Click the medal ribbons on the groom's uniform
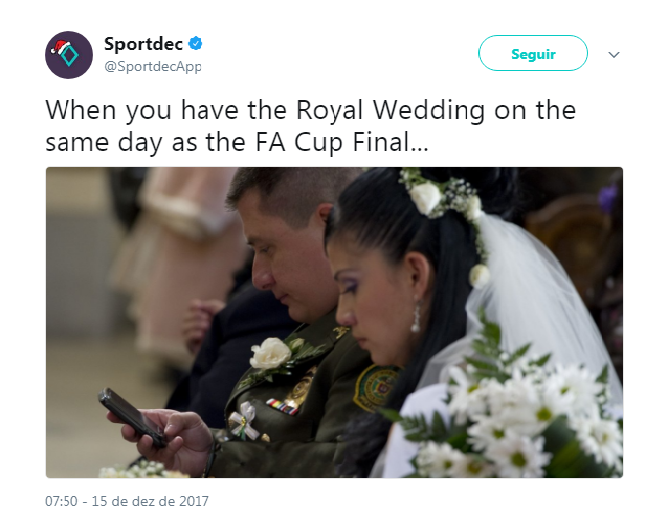The image size is (654, 522). [x=282, y=407]
